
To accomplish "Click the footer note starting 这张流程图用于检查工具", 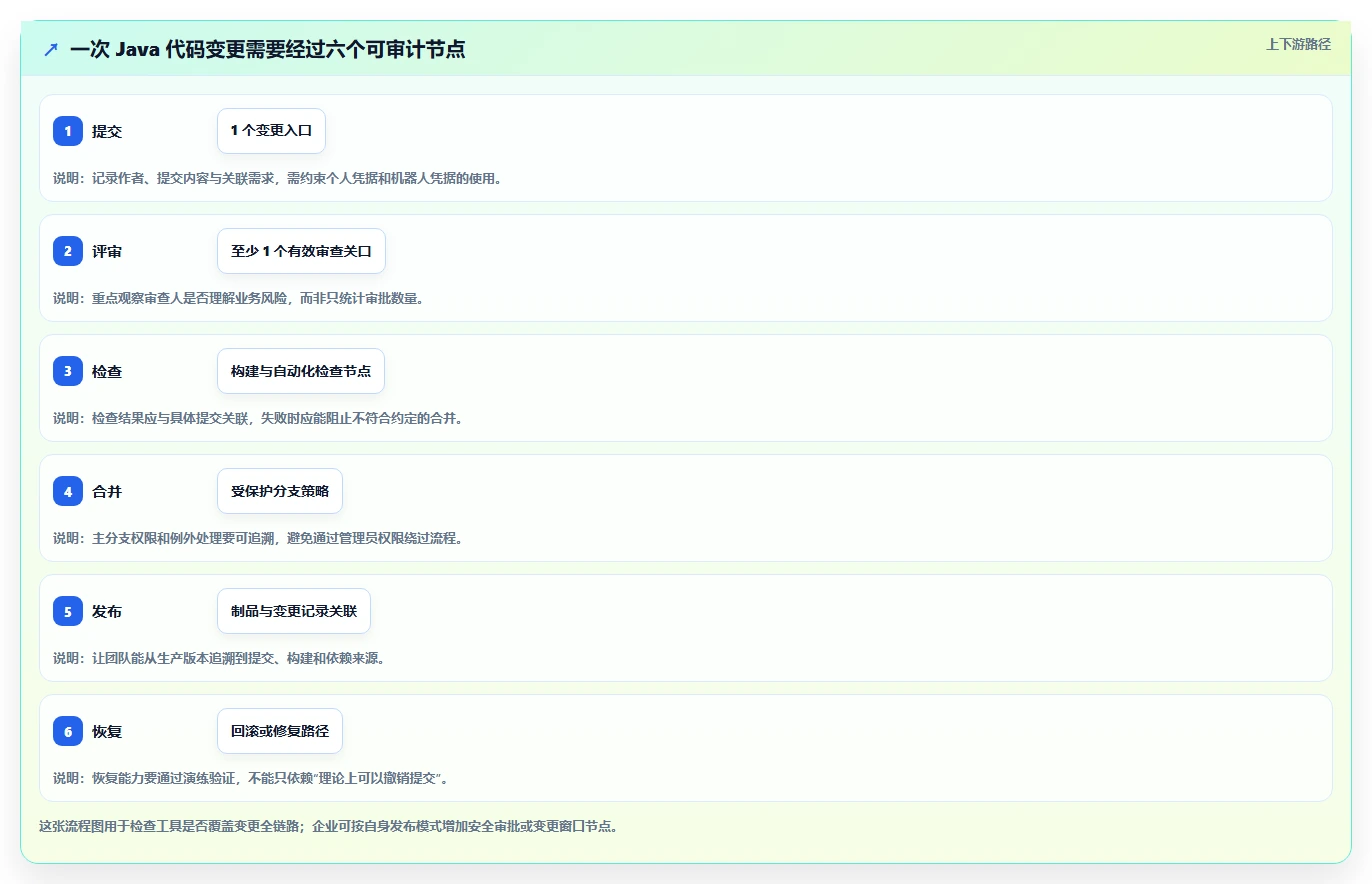I will (328, 827).
